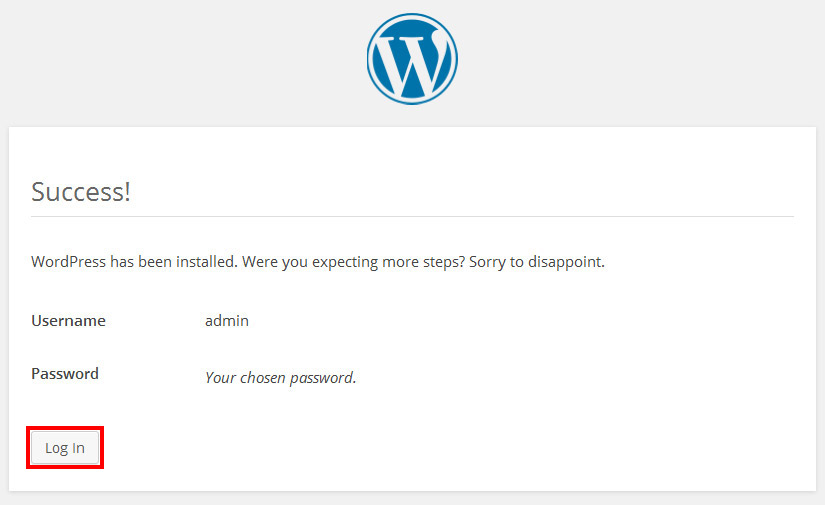Click the Password label
The height and width of the screenshot is (505, 825).
click(x=65, y=374)
